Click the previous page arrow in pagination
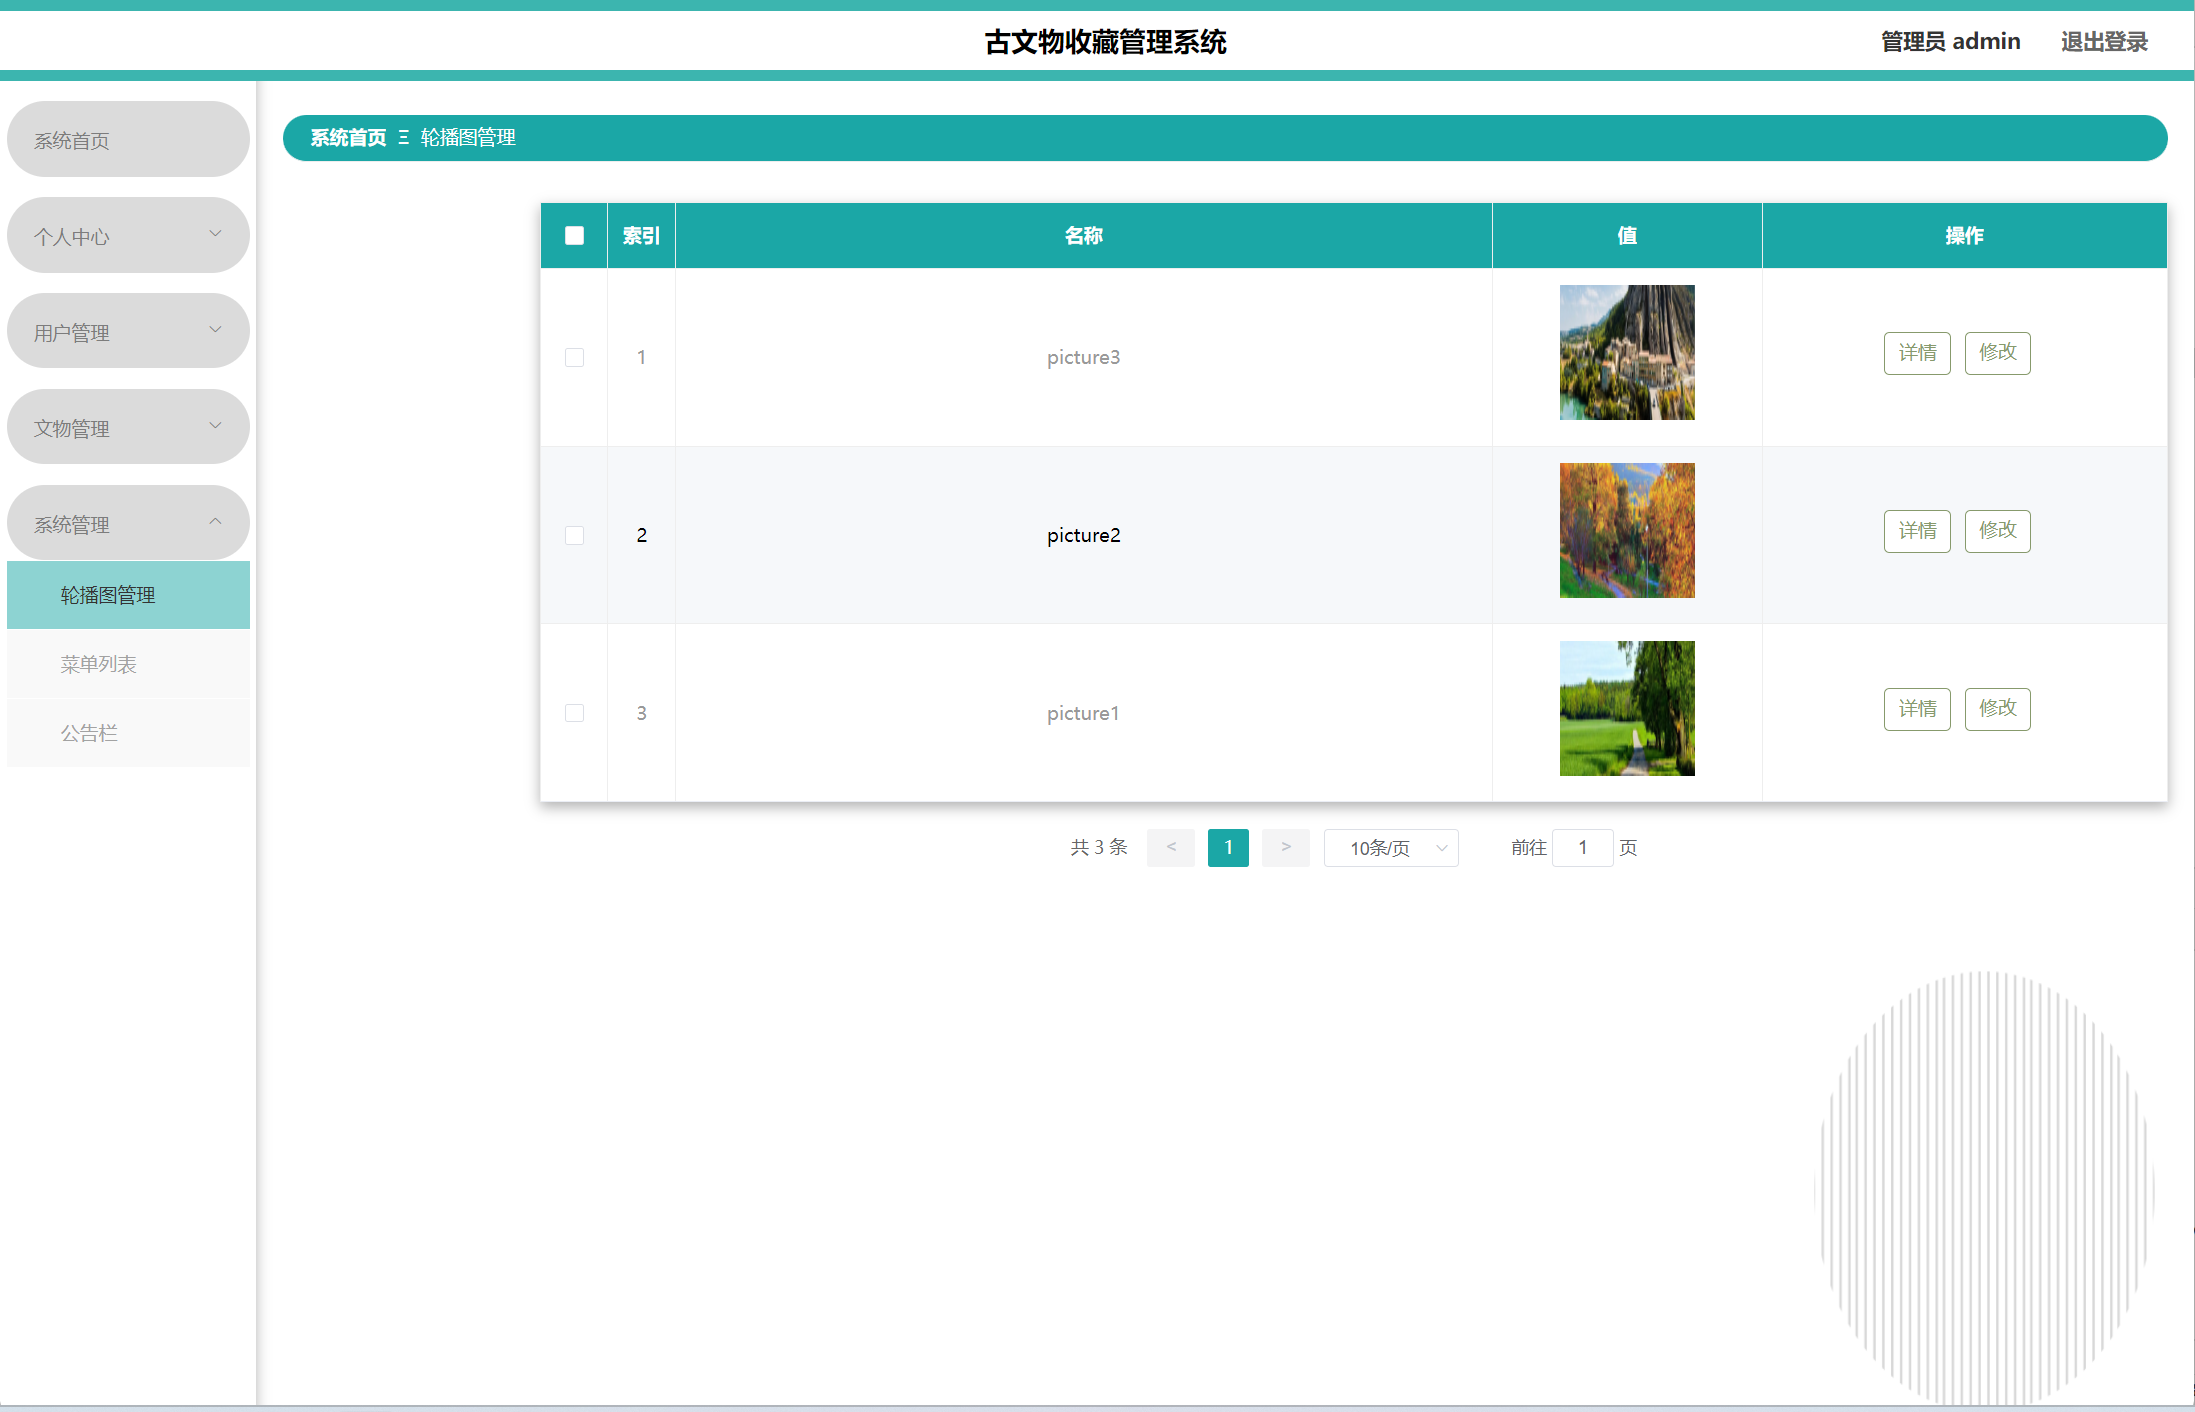Image resolution: width=2195 pixels, height=1412 pixels. pos(1170,848)
